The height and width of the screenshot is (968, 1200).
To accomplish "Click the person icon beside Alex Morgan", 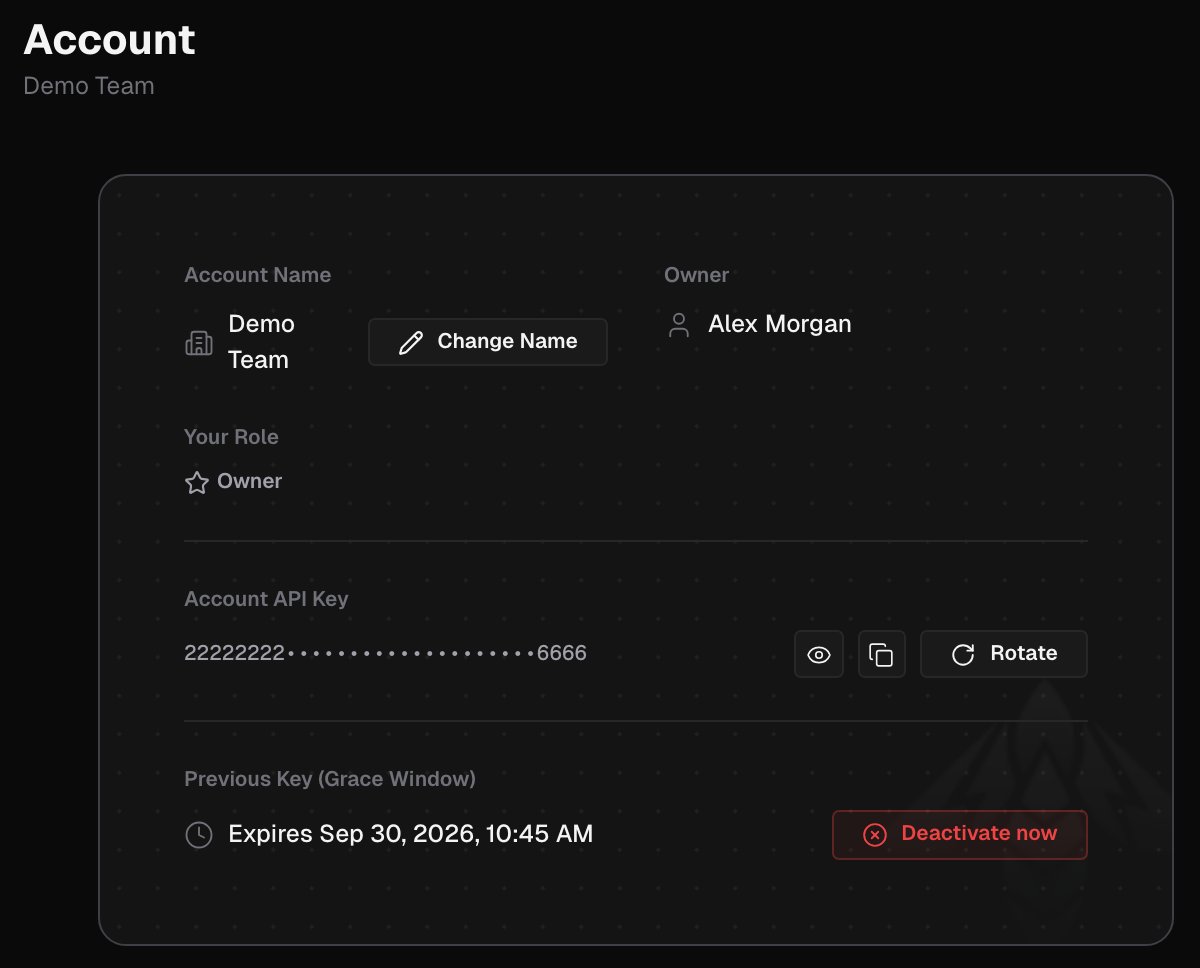I will (679, 325).
